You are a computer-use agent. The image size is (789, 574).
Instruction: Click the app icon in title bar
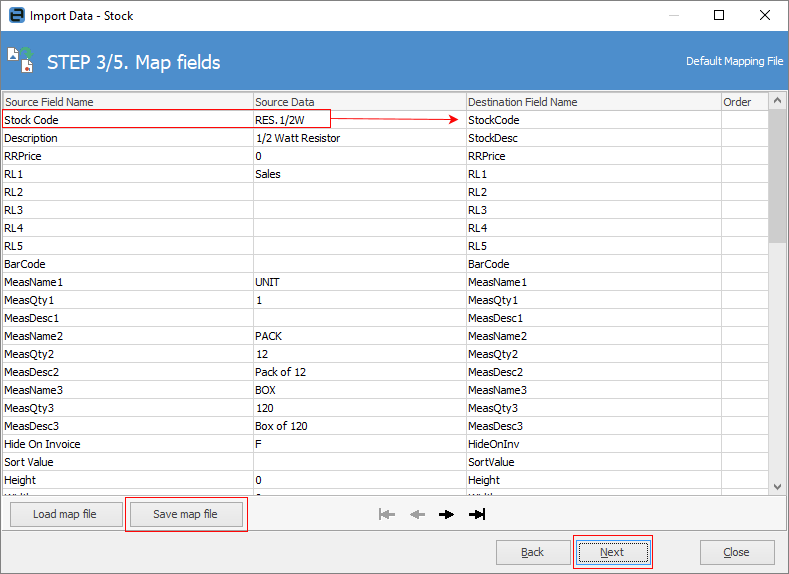coord(15,15)
